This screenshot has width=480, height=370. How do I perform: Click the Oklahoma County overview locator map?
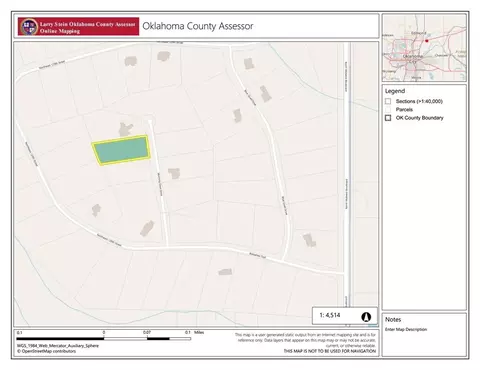[x=424, y=48]
